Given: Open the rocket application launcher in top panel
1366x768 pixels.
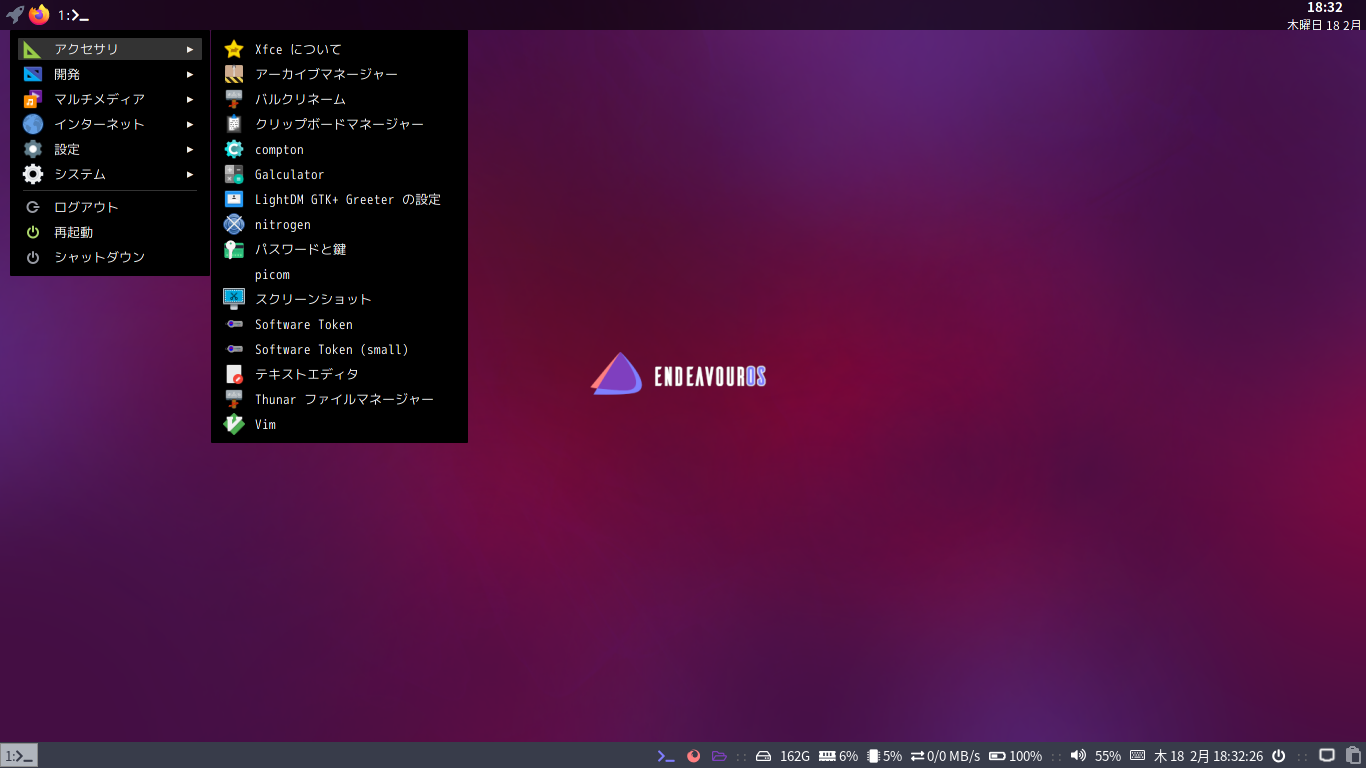Looking at the screenshot, I should pyautogui.click(x=15, y=15).
